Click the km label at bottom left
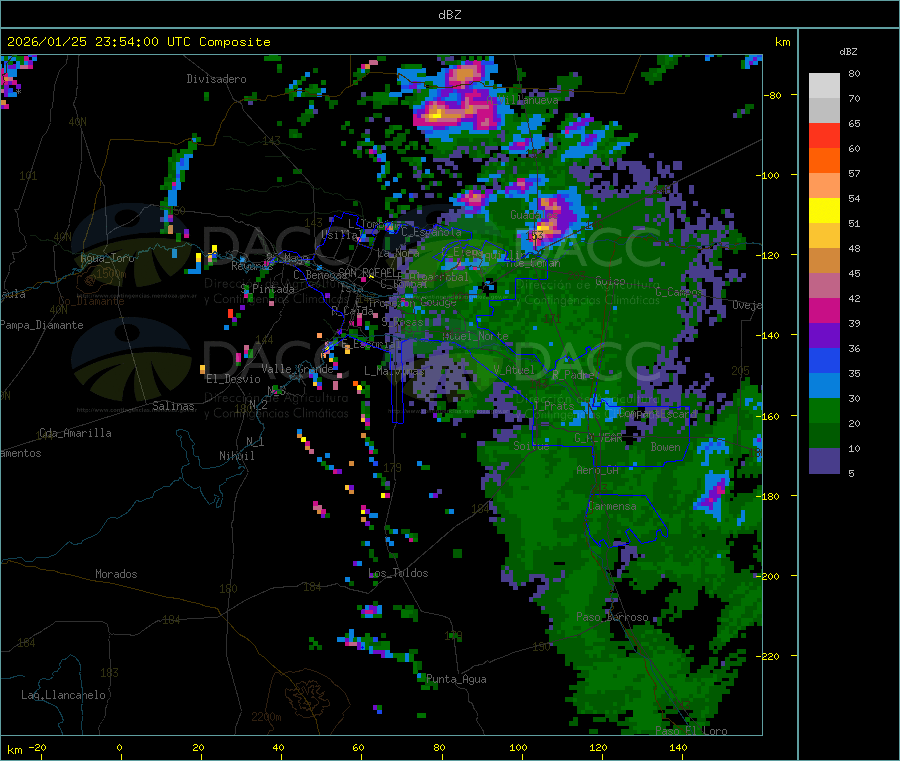The width and height of the screenshot is (900, 761). [14, 750]
